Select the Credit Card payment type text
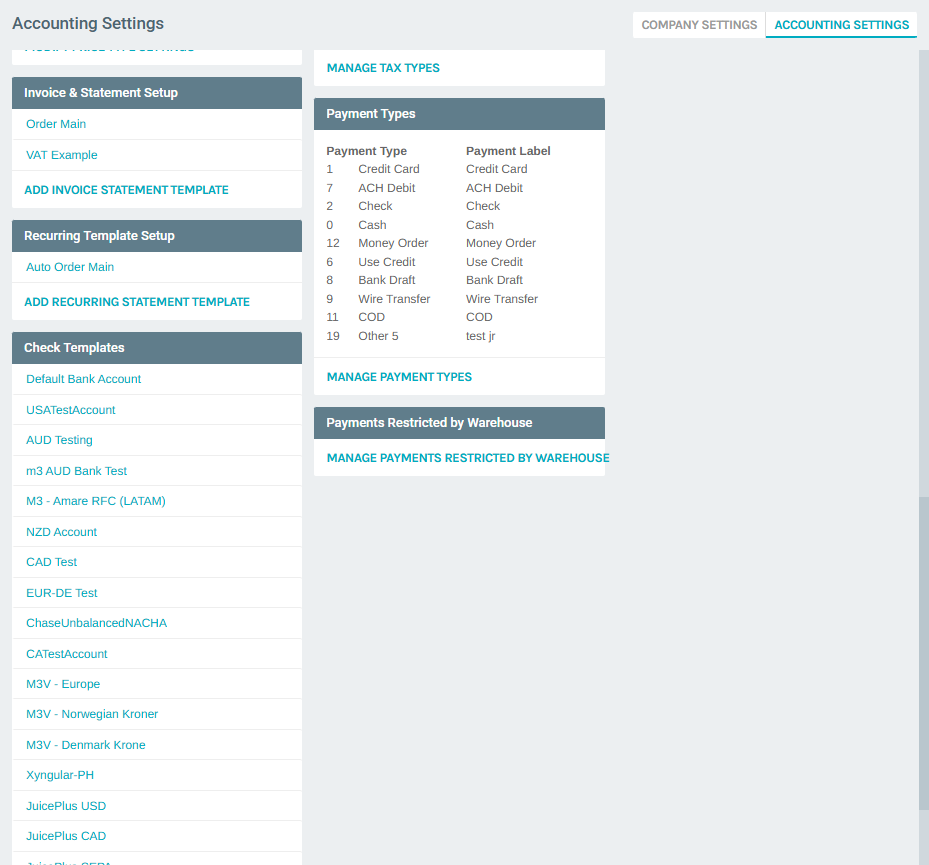 (x=389, y=169)
